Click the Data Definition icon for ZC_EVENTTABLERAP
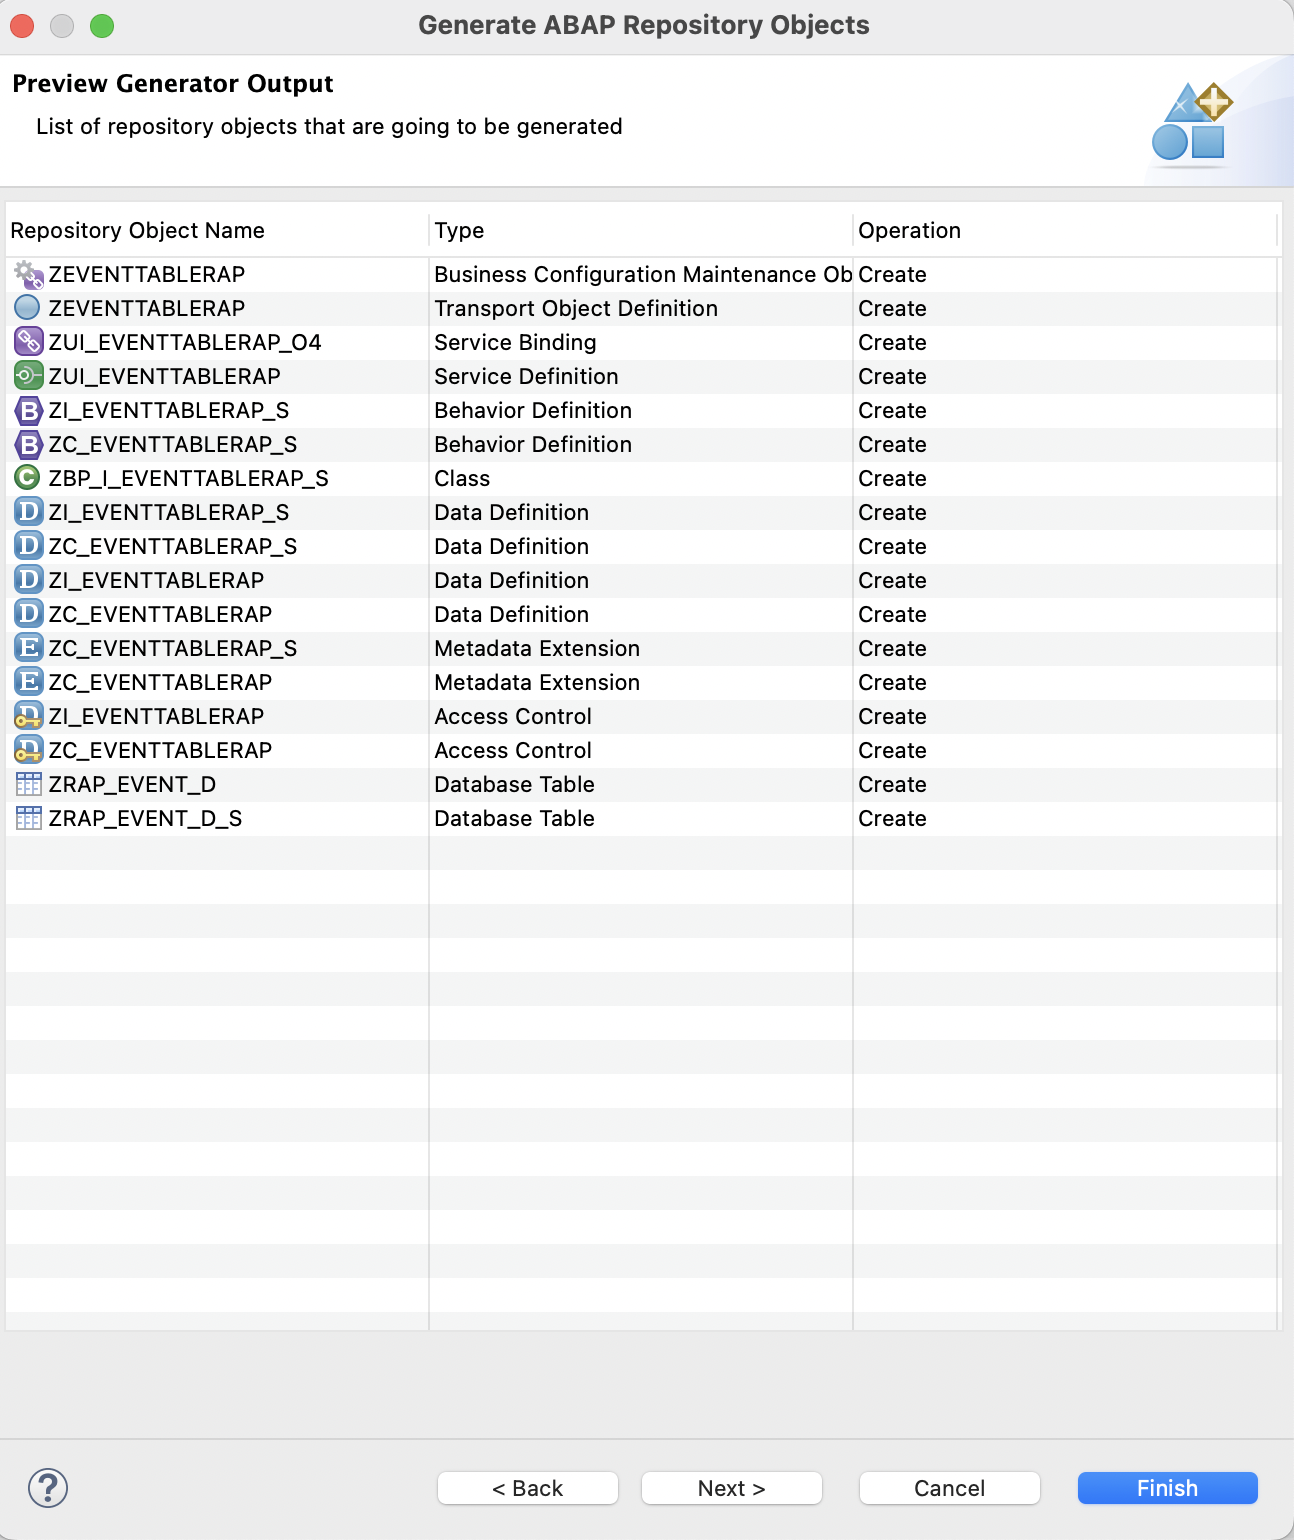The height and width of the screenshot is (1540, 1294). pos(29,614)
